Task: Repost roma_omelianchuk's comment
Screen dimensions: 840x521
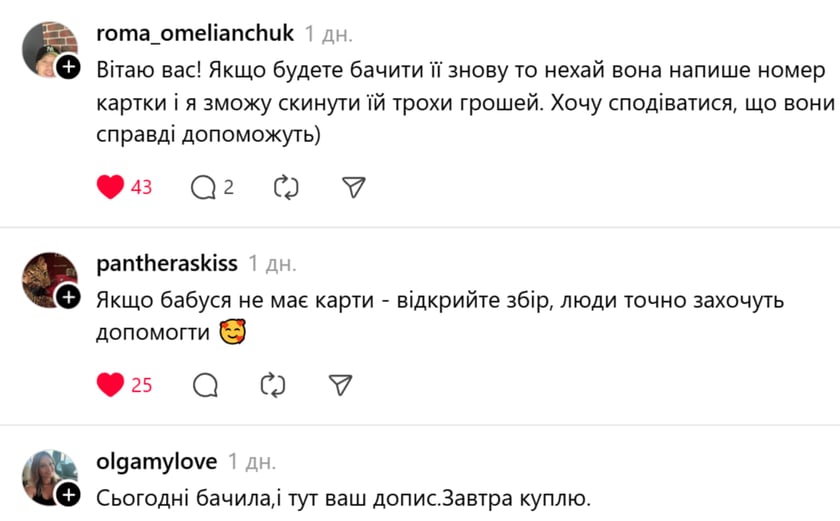Action: (x=286, y=186)
